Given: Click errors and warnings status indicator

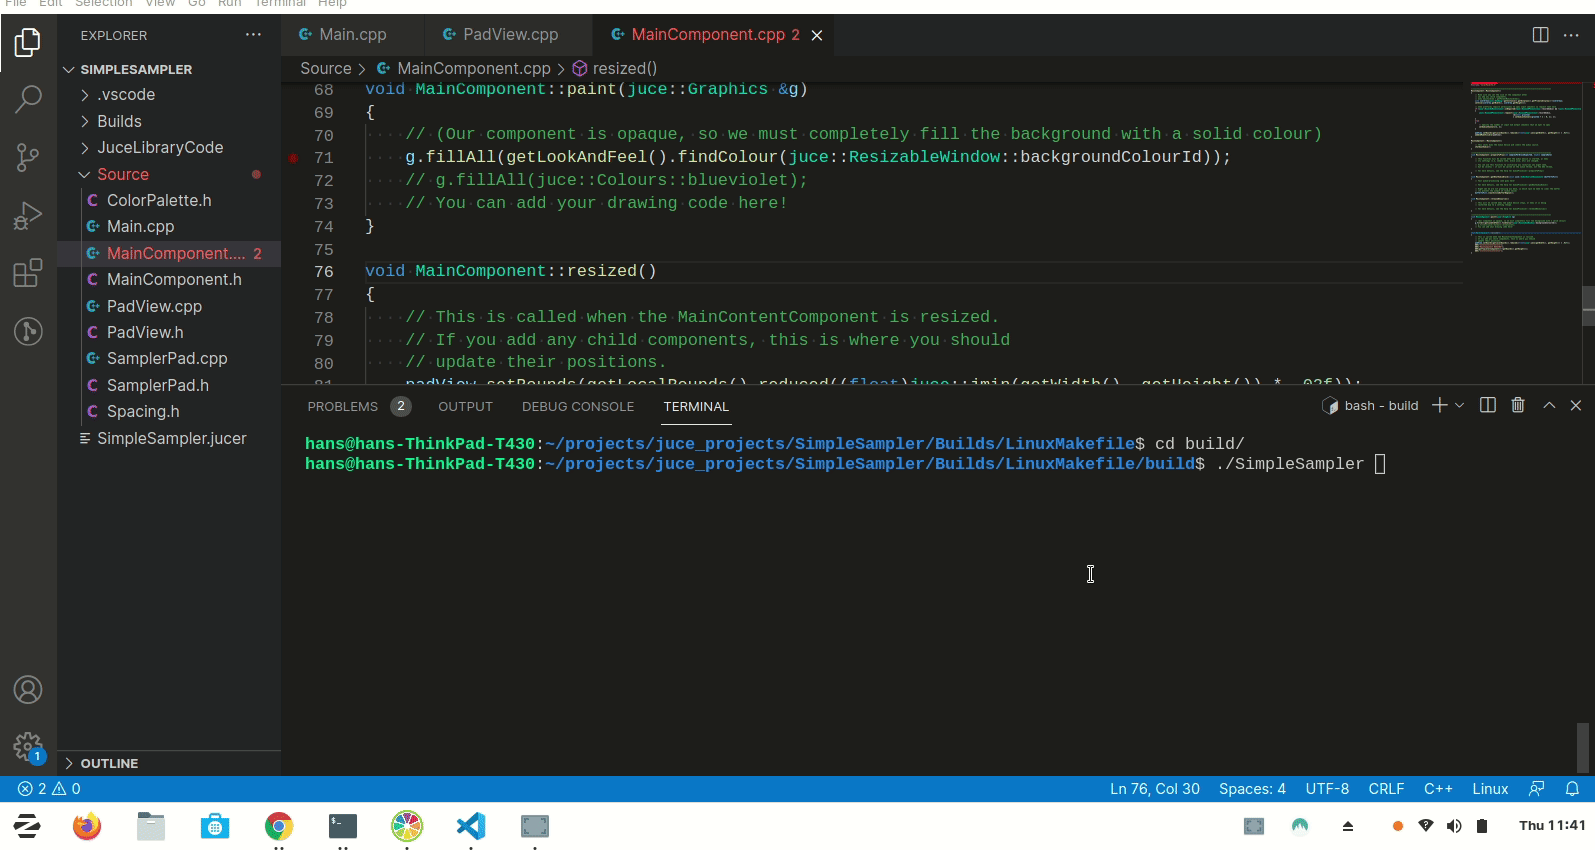Looking at the screenshot, I should pyautogui.click(x=49, y=789).
